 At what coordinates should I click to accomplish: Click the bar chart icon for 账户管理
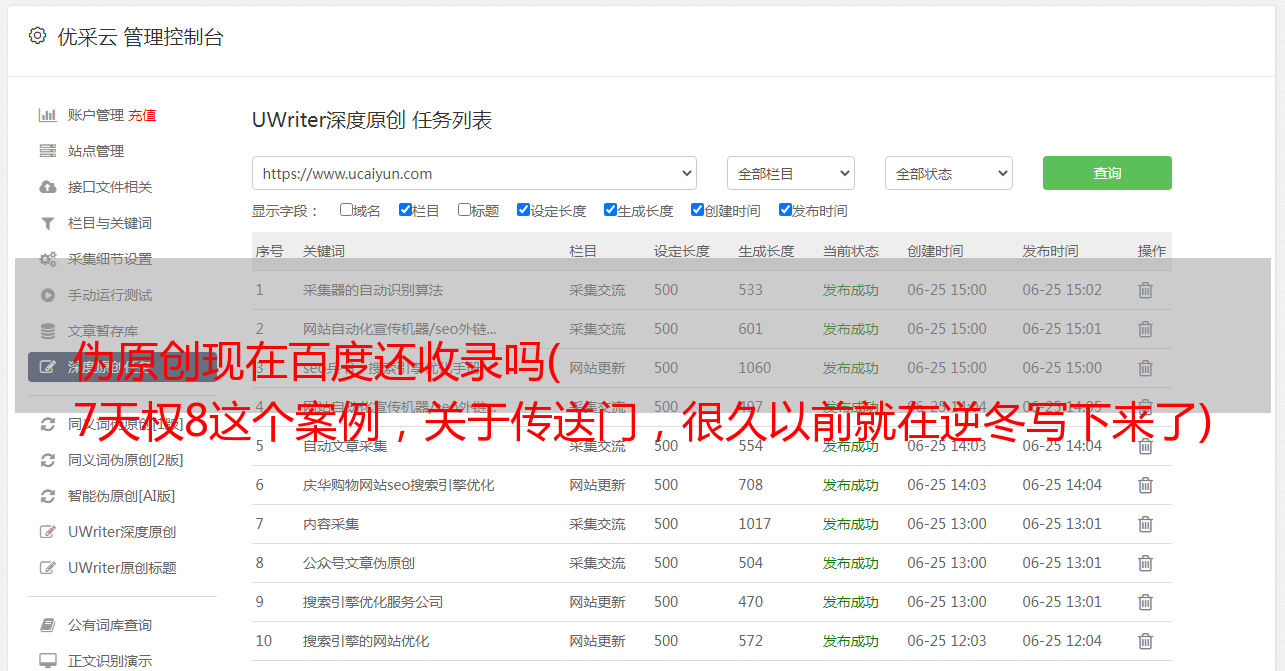[x=47, y=115]
